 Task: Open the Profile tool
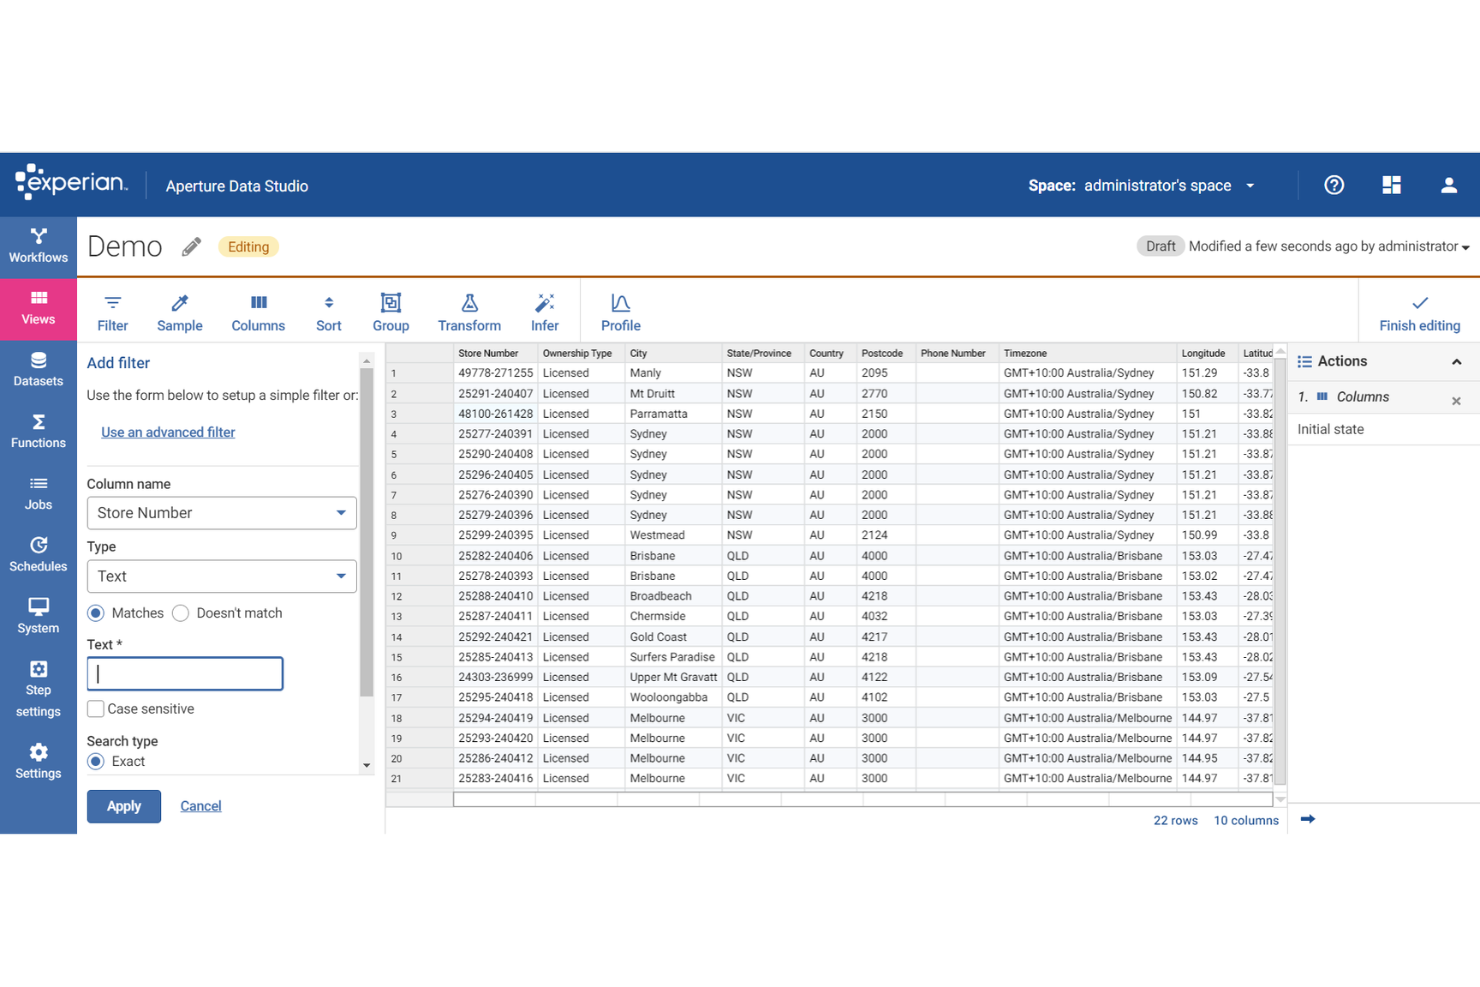620,311
